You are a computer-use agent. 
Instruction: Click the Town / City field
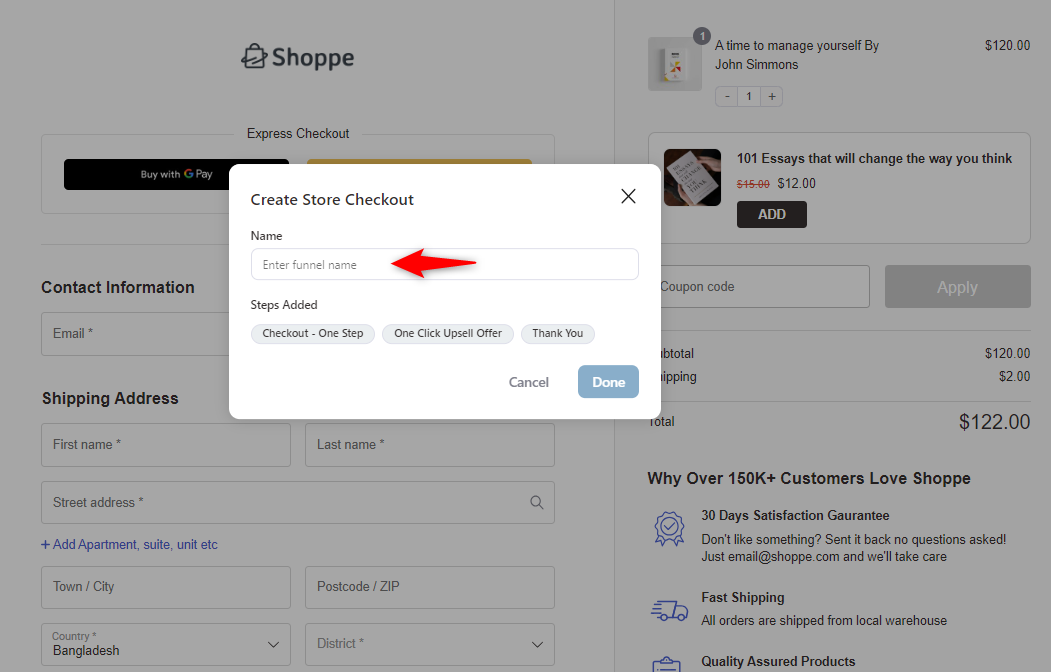click(x=166, y=588)
